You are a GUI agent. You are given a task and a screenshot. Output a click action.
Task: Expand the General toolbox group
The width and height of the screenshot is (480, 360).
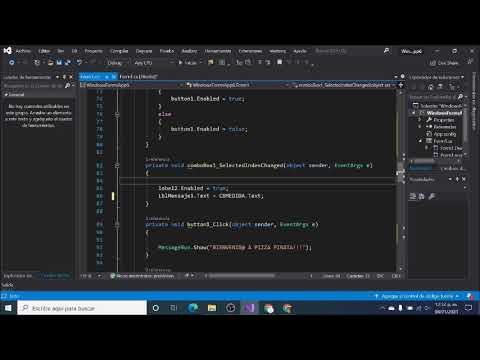coord(13,95)
